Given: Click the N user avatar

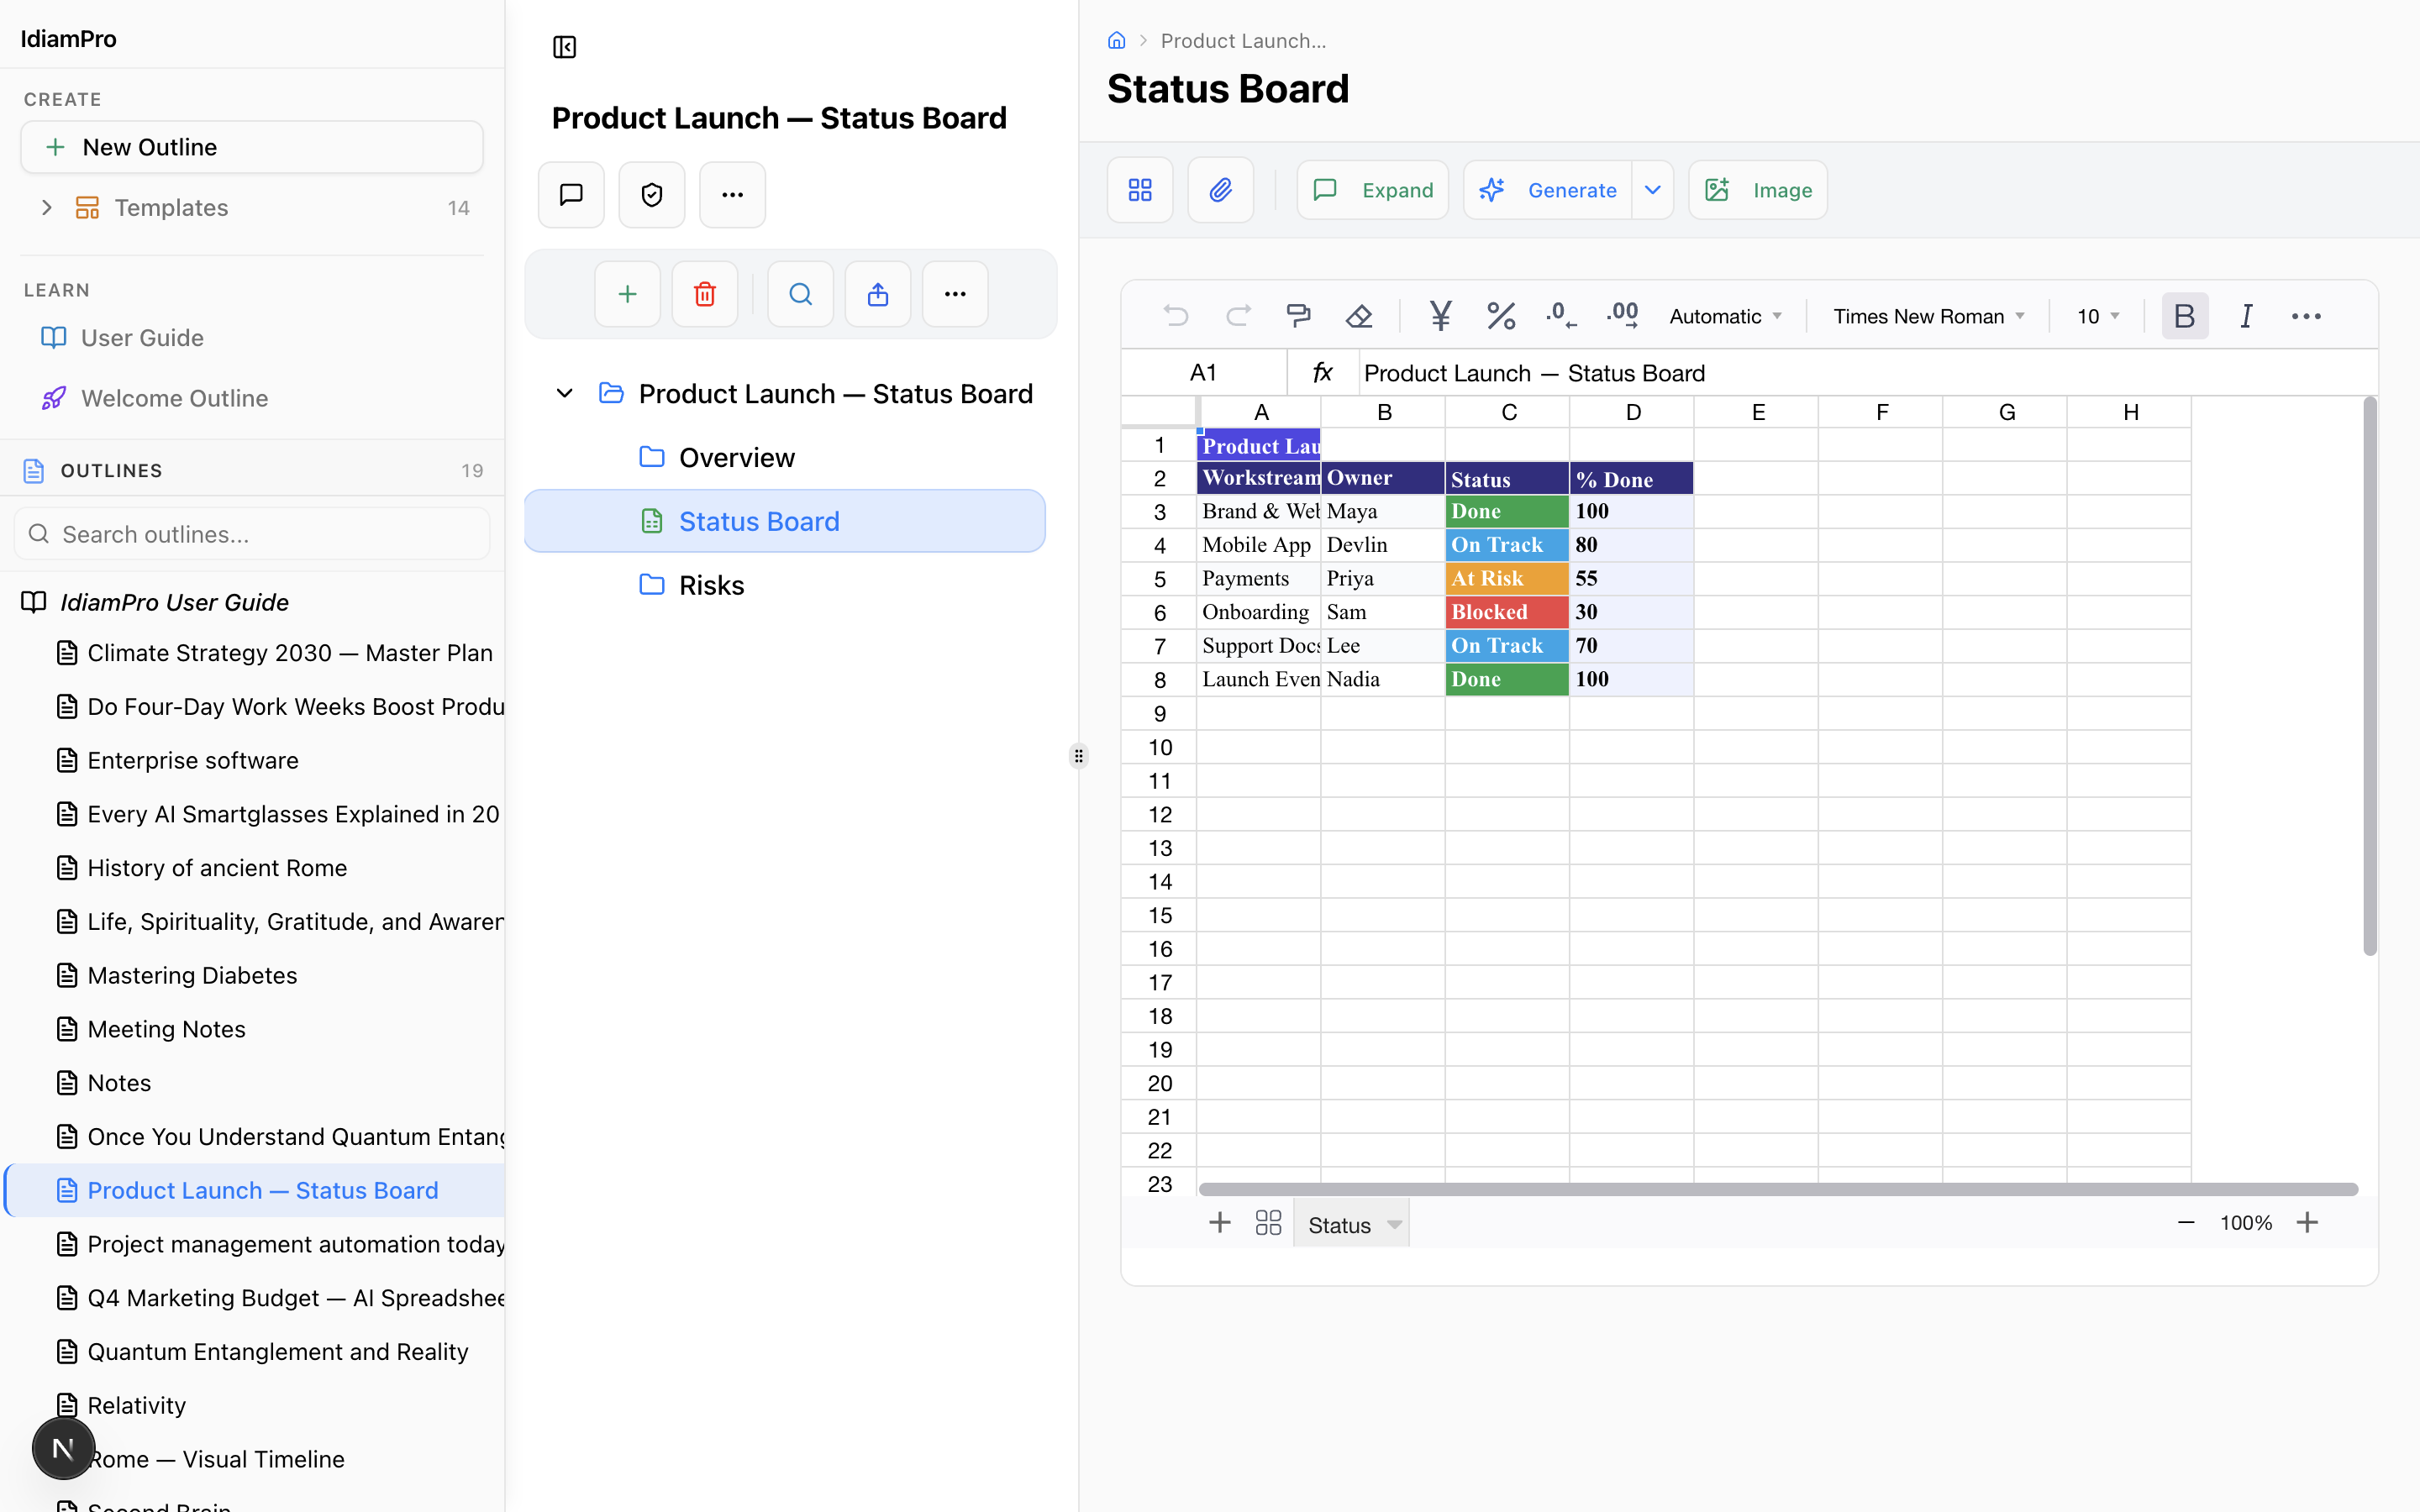Looking at the screenshot, I should (x=63, y=1448).
